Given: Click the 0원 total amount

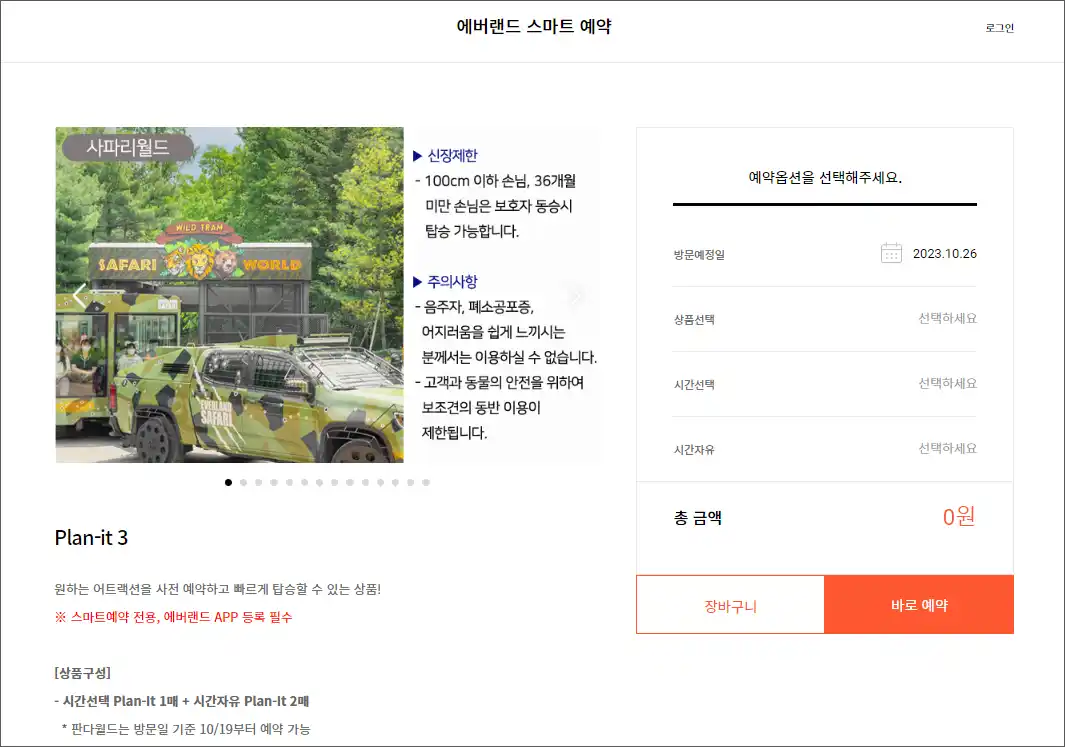Looking at the screenshot, I should coord(958,517).
